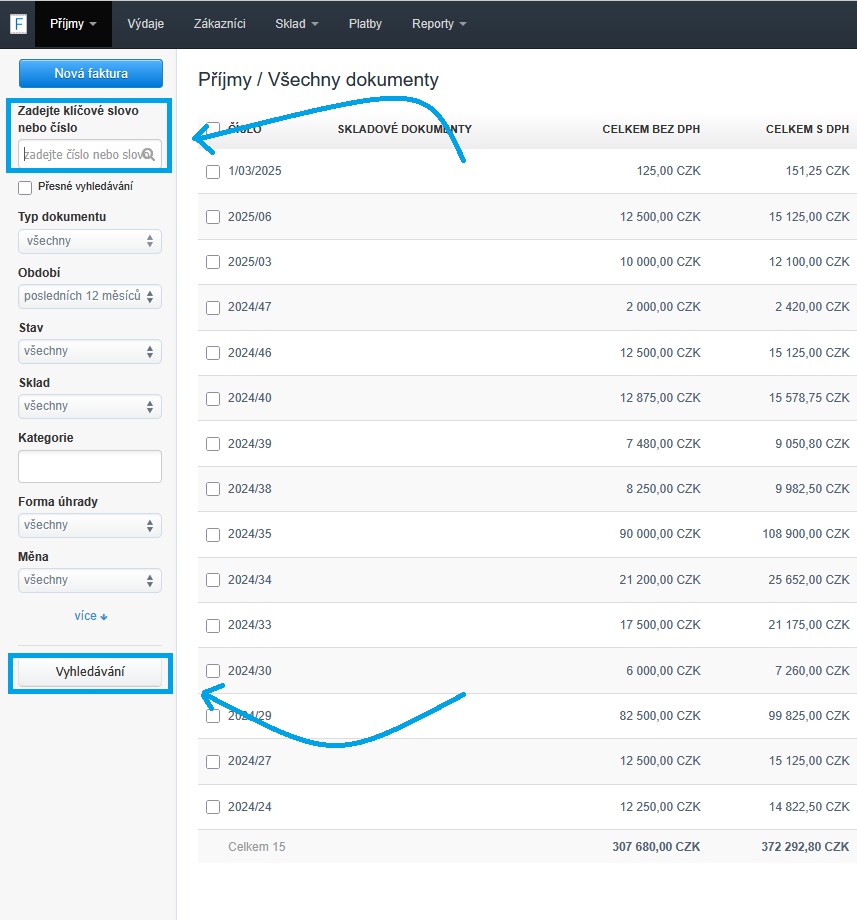Expand the Sklad menu

(297, 24)
